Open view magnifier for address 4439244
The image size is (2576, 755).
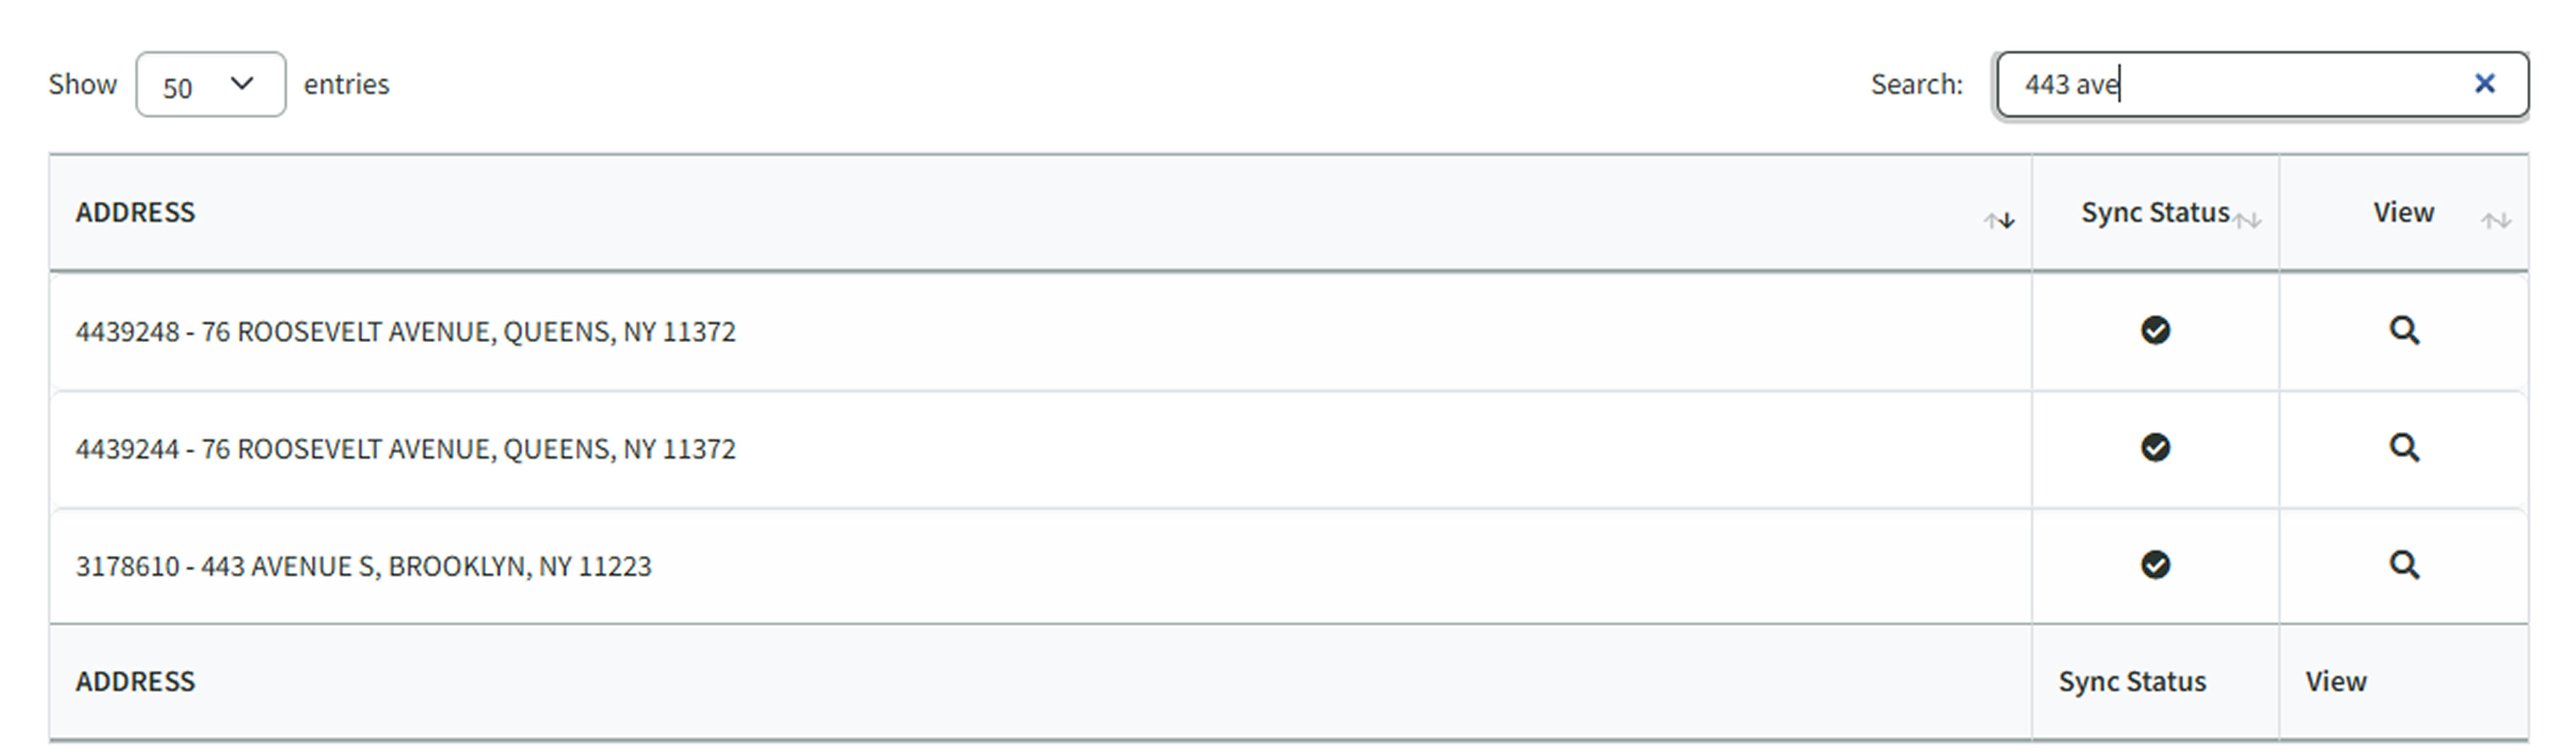(x=2404, y=448)
